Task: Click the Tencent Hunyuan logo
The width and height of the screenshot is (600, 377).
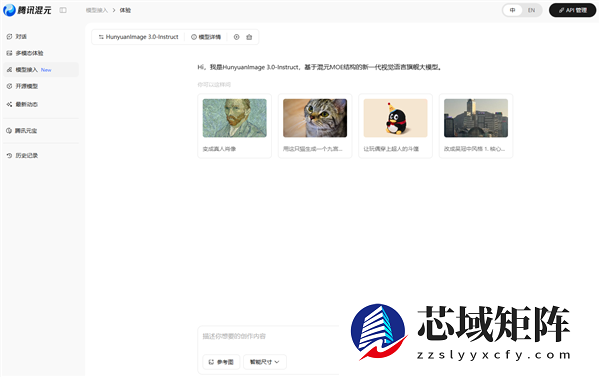Action: point(27,10)
